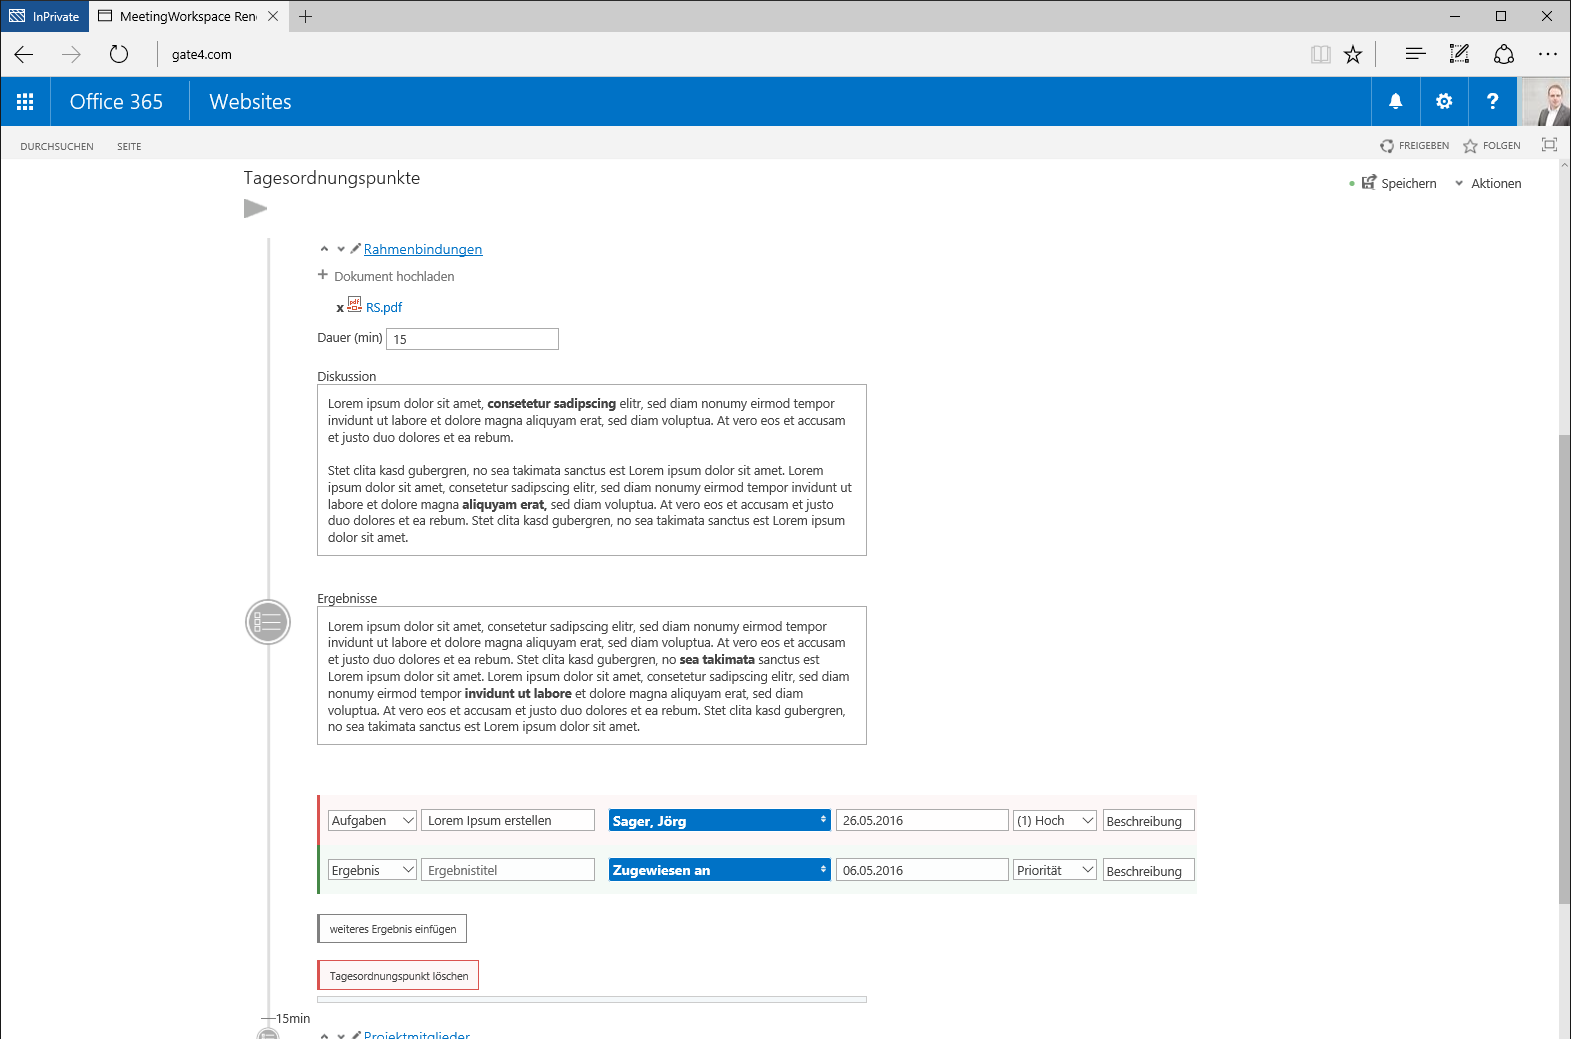Screen dimensions: 1571x1039
Task: Click the FREIGEBEN share button
Action: 1414,146
